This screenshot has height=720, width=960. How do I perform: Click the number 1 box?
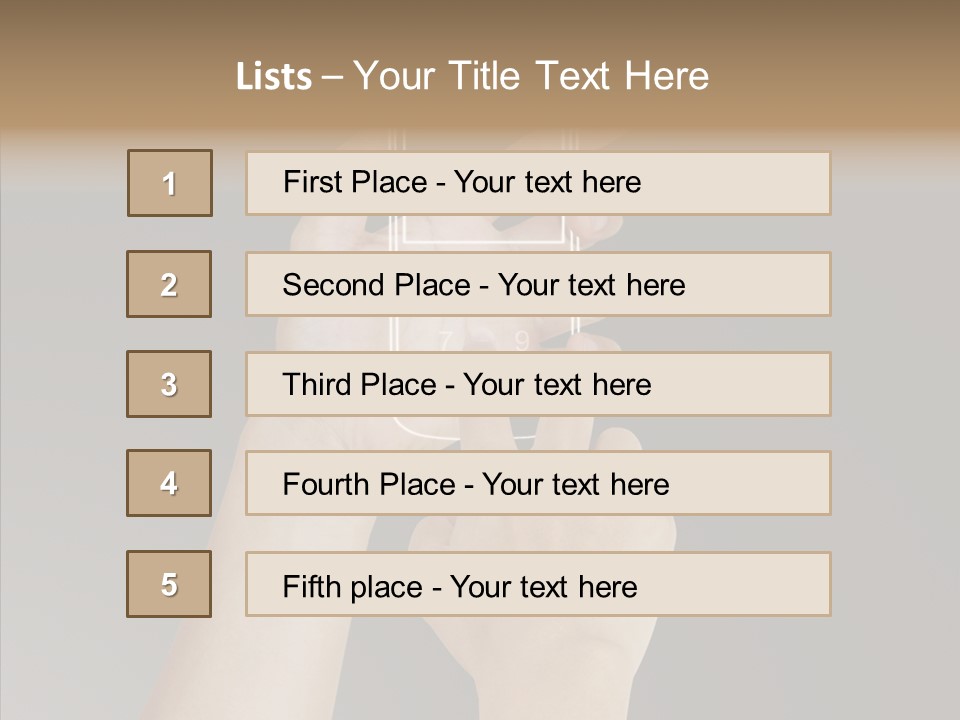[170, 183]
